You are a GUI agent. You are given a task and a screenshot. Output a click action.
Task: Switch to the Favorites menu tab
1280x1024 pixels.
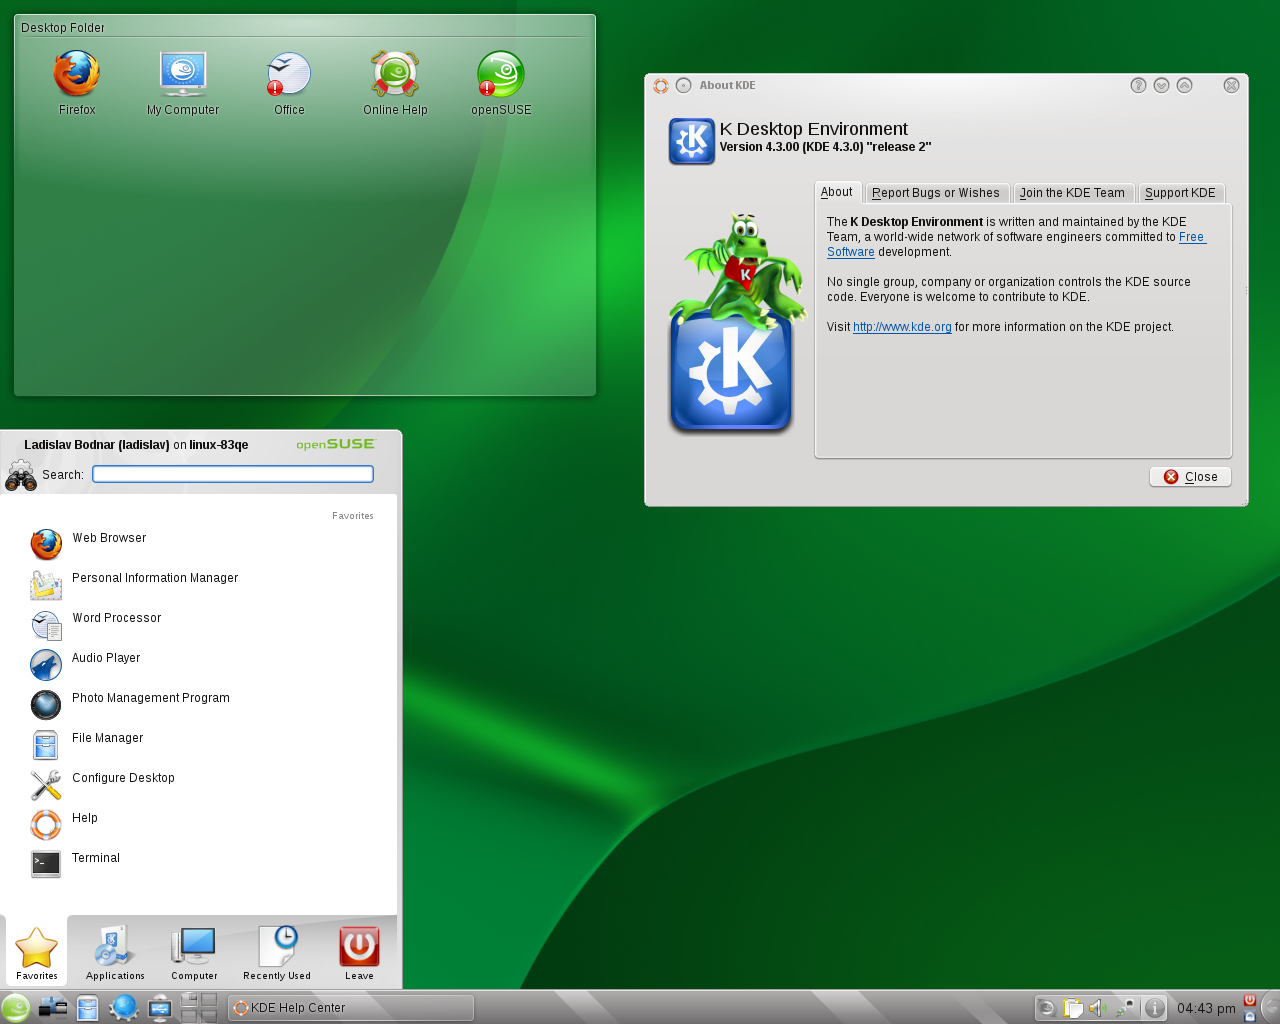[36, 952]
